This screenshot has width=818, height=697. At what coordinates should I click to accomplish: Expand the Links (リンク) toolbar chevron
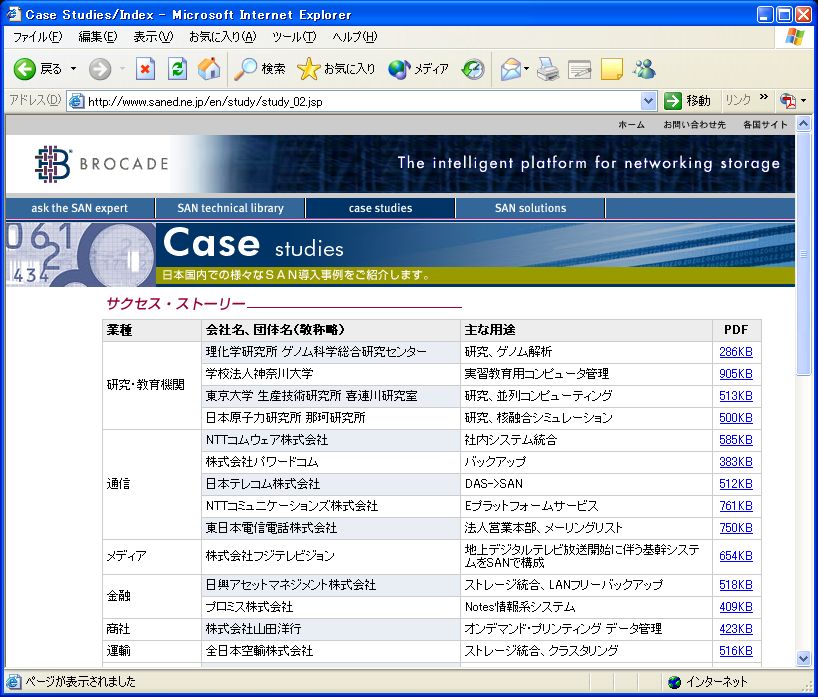tap(764, 97)
